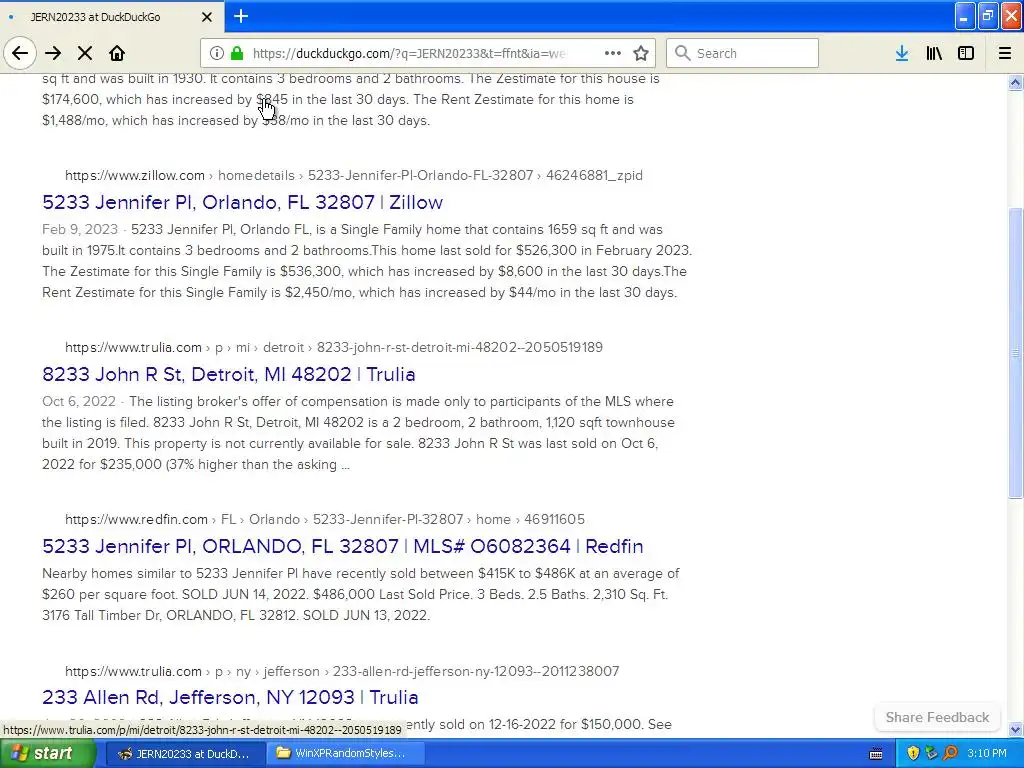Click the Search box in the toolbar
Viewport: 1024px width, 768px height.
pyautogui.click(x=743, y=54)
